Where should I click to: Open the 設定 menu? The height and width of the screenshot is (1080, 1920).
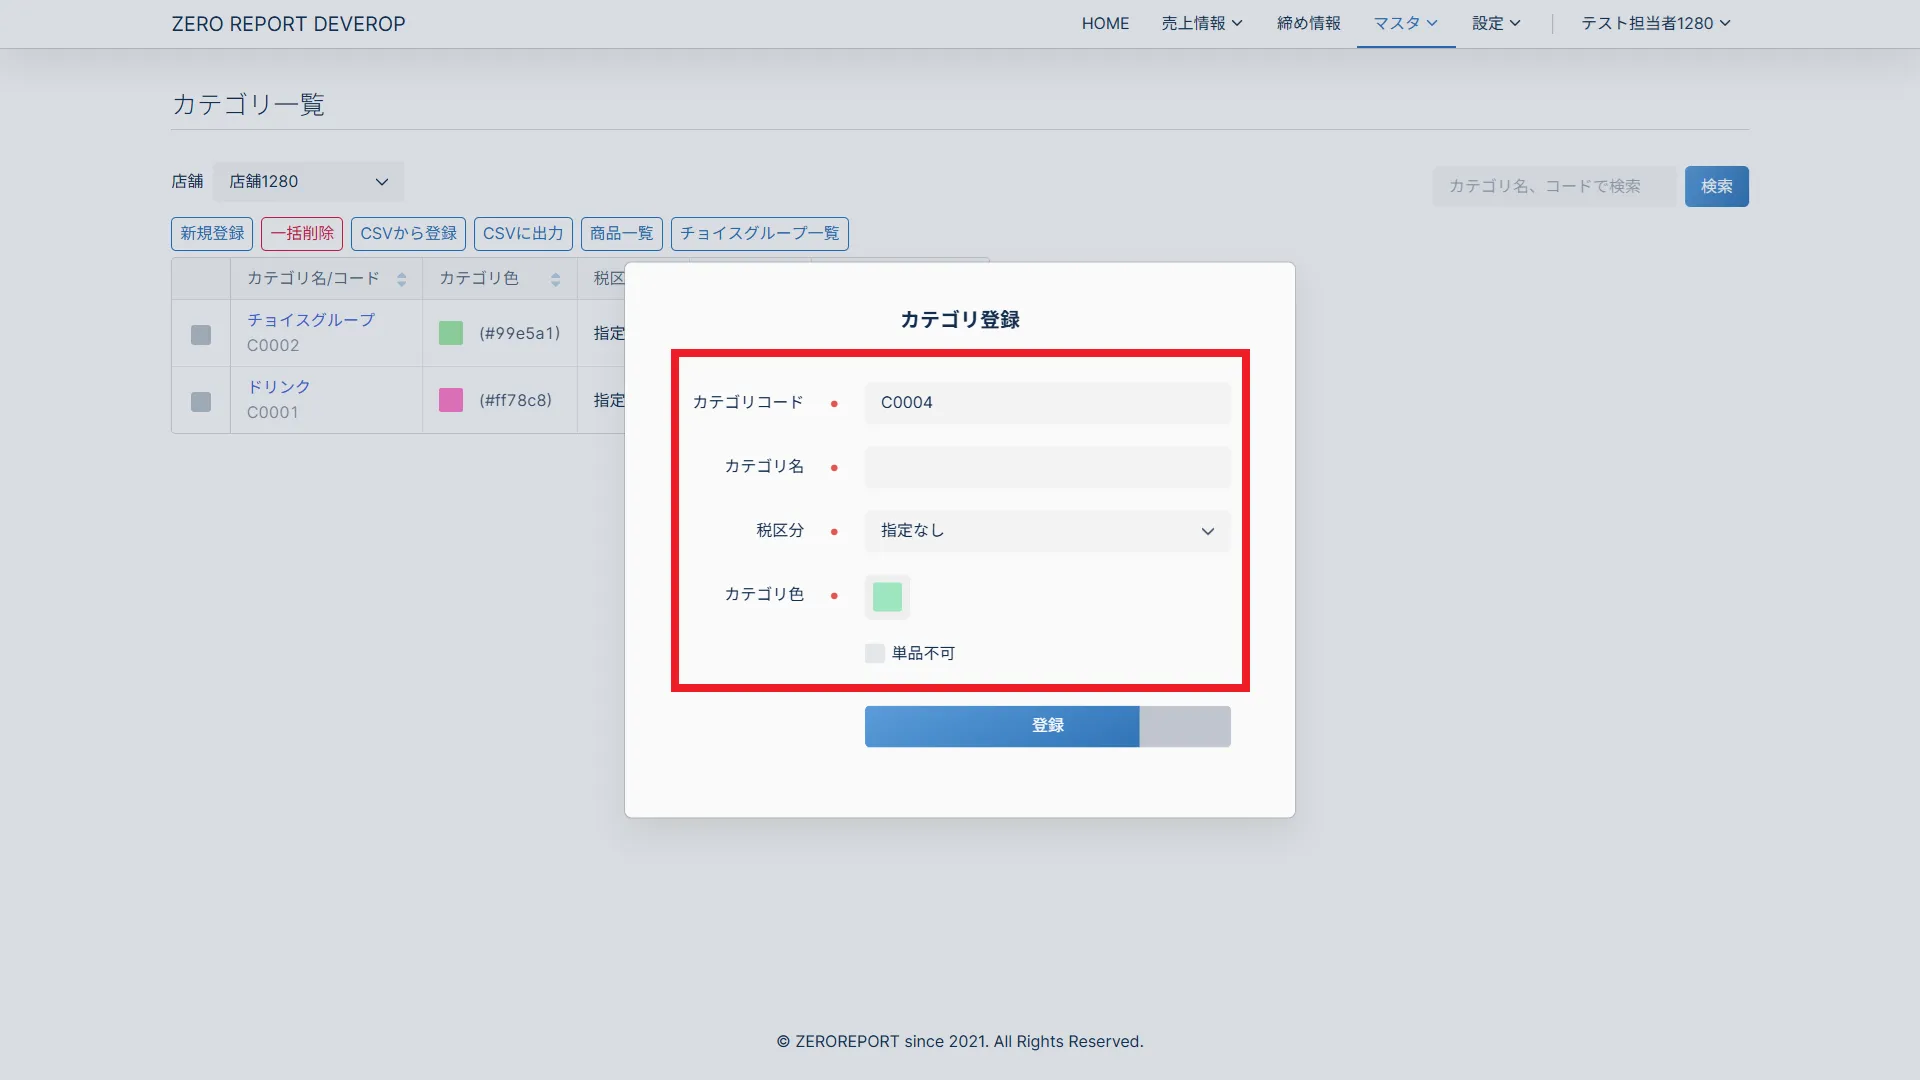point(1495,23)
